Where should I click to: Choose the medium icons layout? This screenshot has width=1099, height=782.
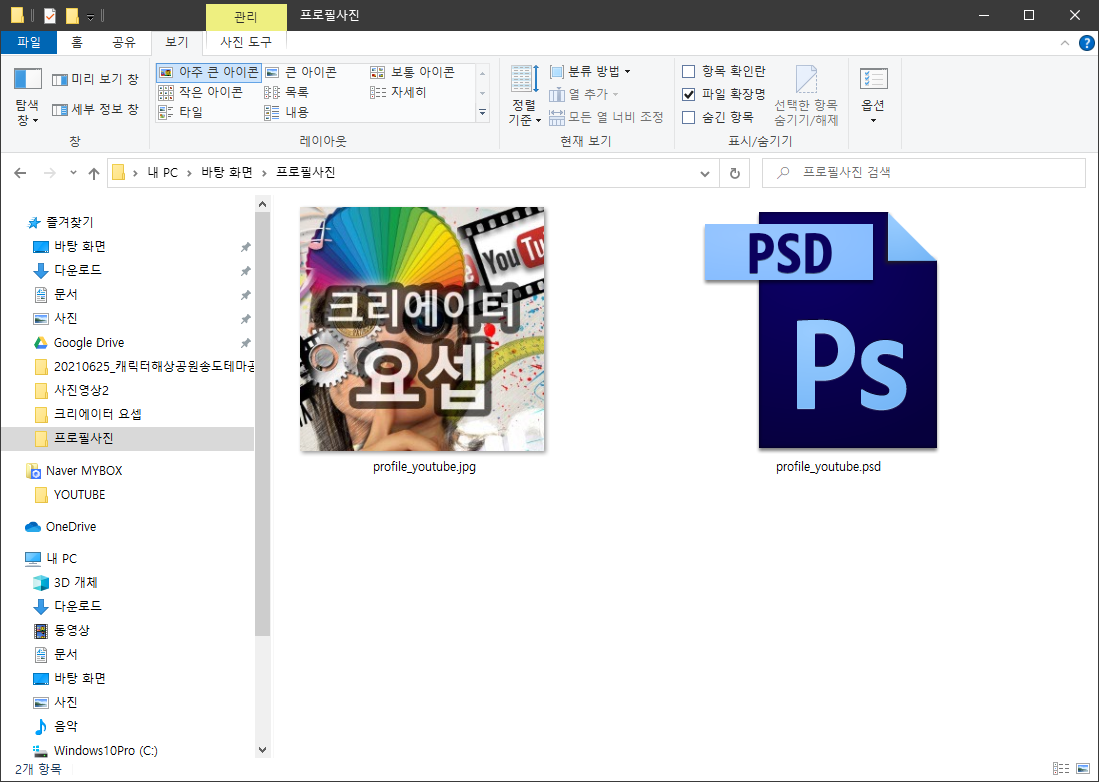pyautogui.click(x=412, y=72)
